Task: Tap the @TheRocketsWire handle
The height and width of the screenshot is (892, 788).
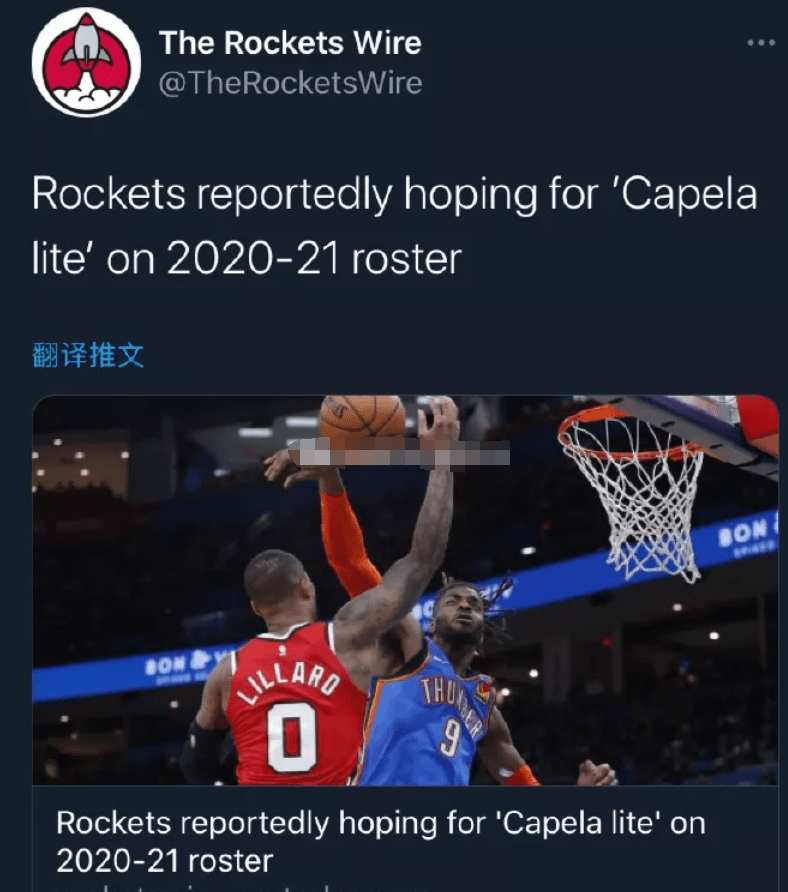Action: coord(290,83)
